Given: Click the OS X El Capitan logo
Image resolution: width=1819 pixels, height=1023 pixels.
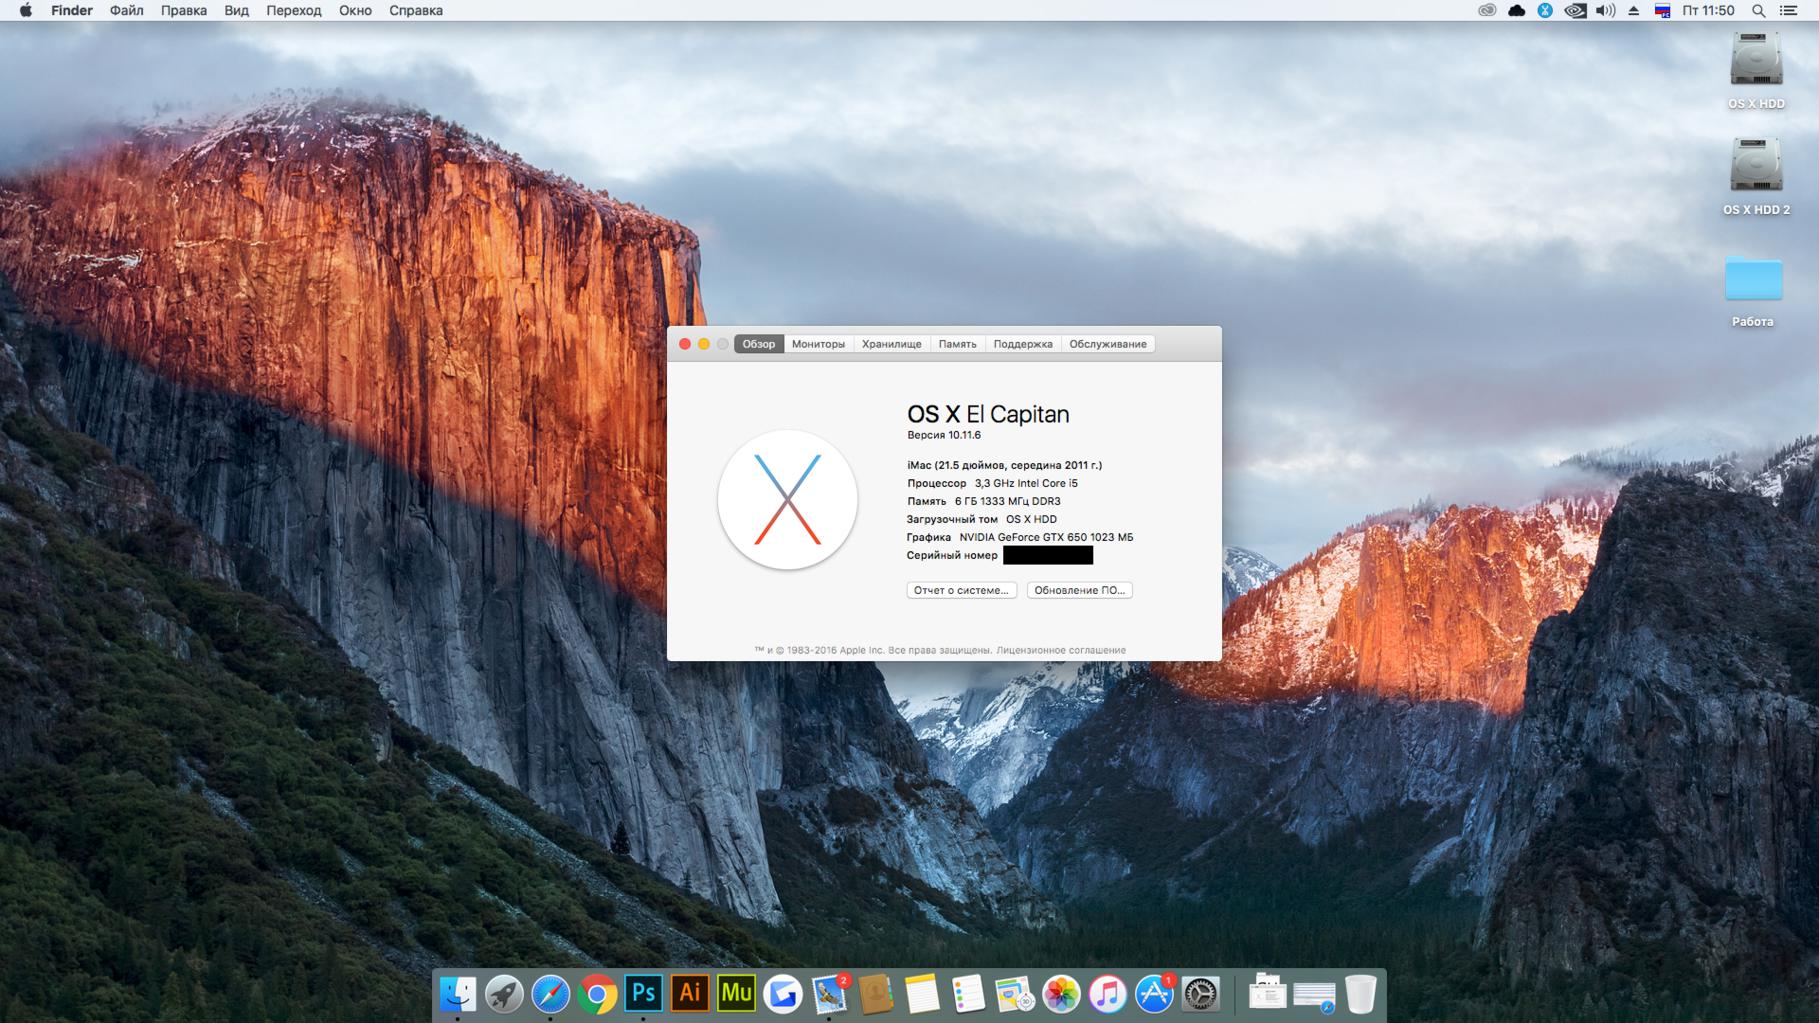Looking at the screenshot, I should click(x=787, y=500).
